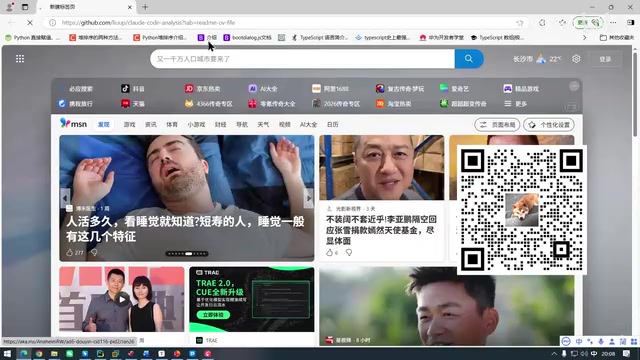This screenshot has width=640, height=360.
Task: Select the 日历 feed tab
Action: (x=332, y=124)
